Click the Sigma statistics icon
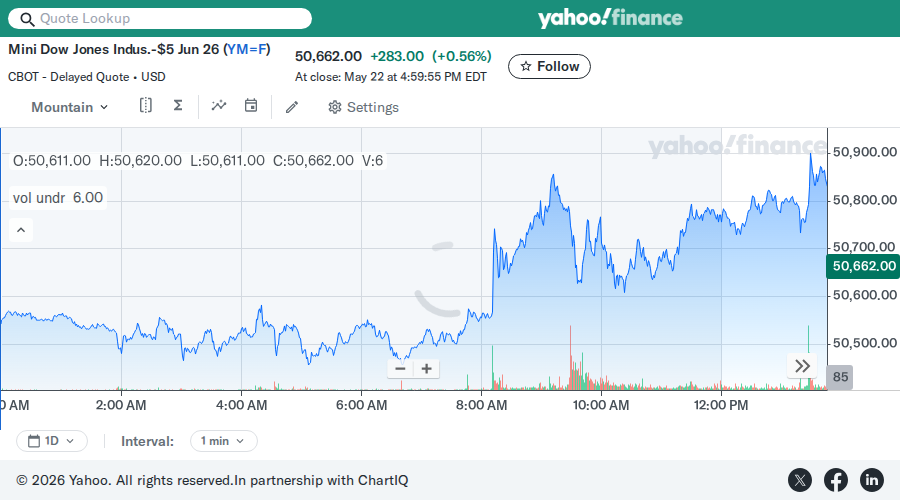 (178, 106)
